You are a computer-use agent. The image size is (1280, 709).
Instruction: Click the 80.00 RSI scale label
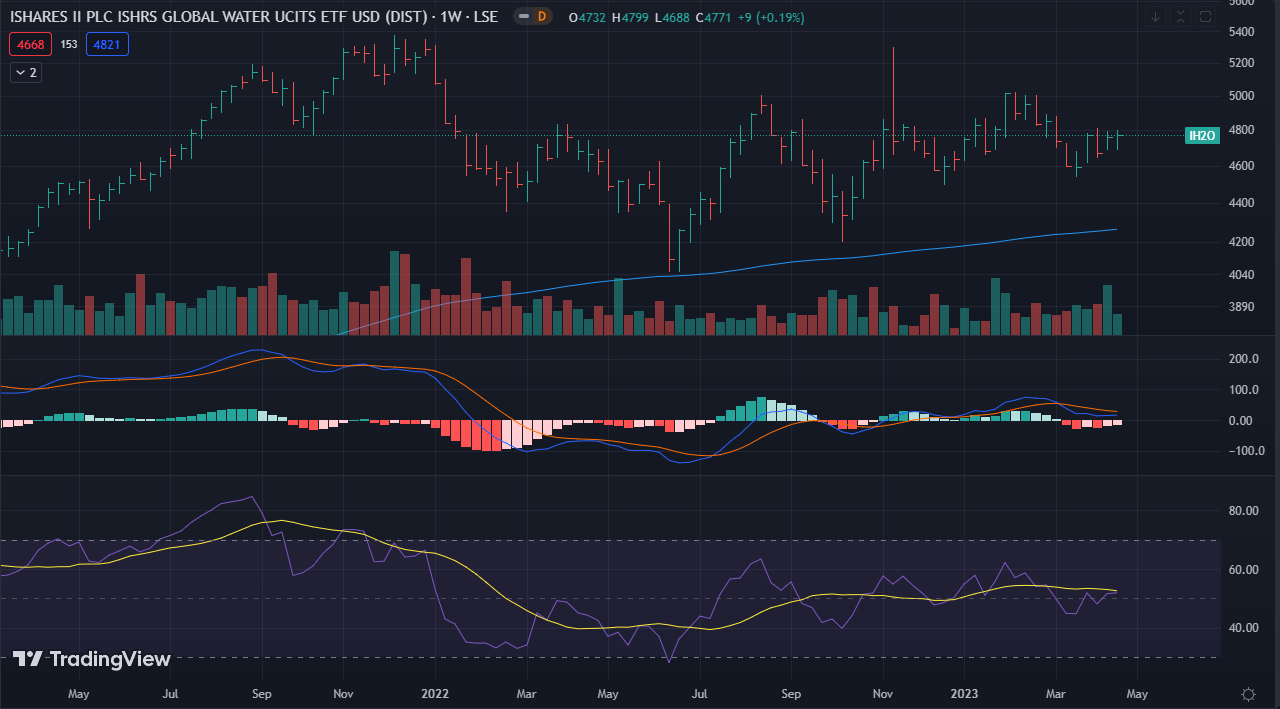coord(1245,511)
